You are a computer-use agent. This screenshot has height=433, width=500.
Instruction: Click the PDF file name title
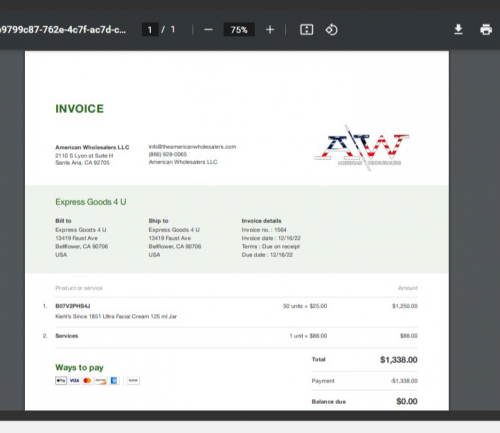point(63,30)
